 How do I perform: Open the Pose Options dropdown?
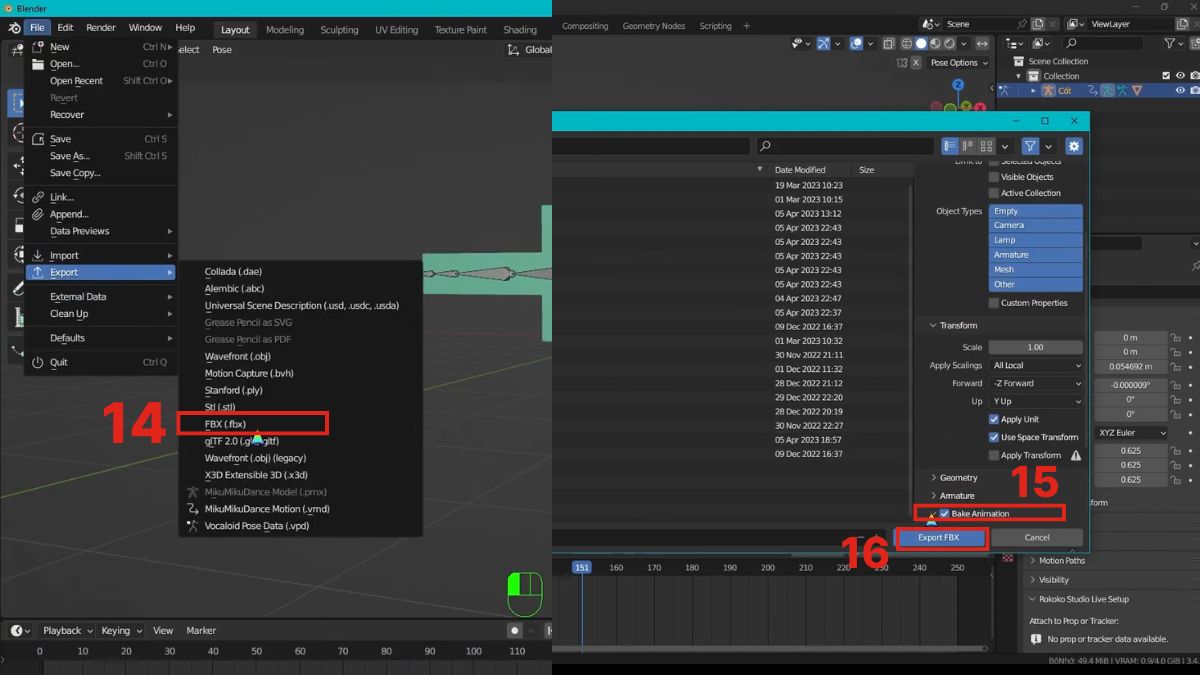[x=959, y=62]
